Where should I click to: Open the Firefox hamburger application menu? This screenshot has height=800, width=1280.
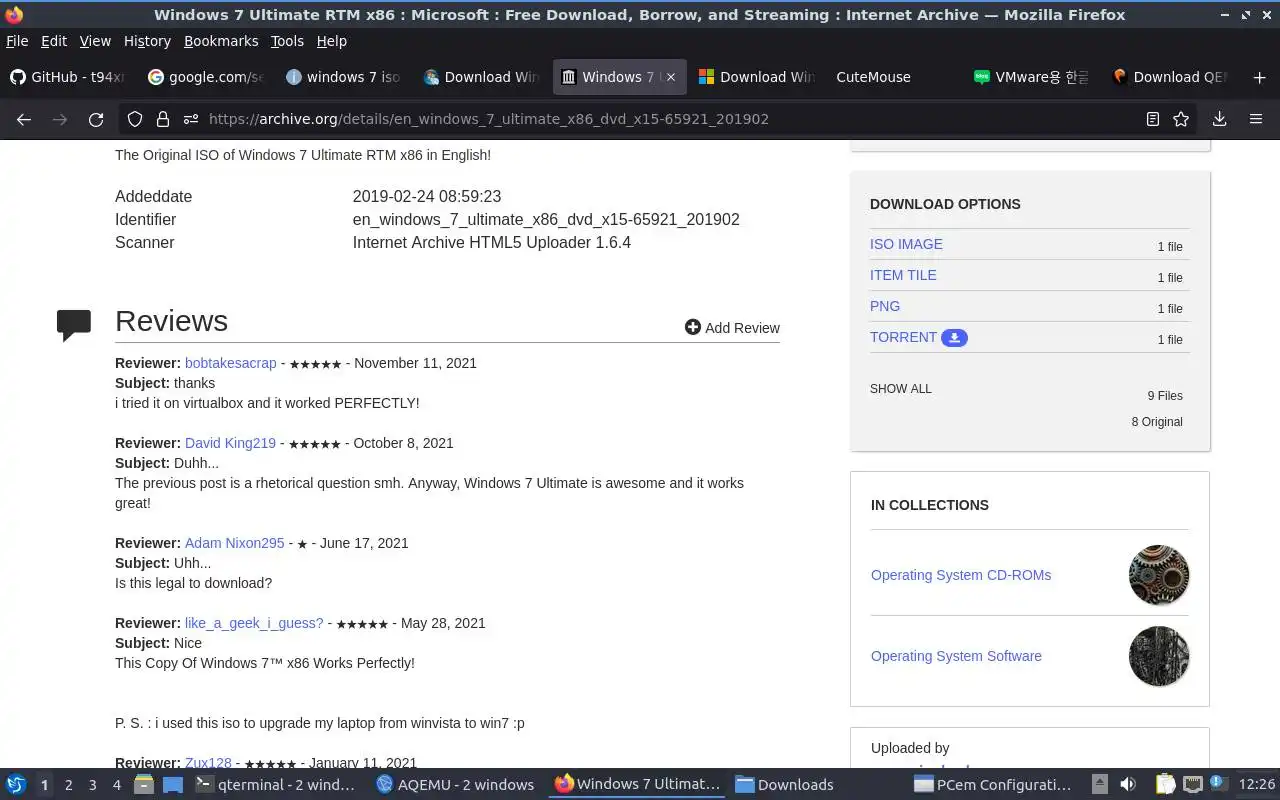pos(1256,119)
